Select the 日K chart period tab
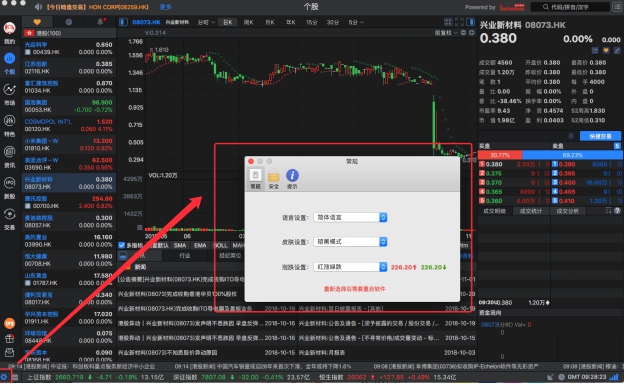The image size is (624, 384). (x=228, y=22)
